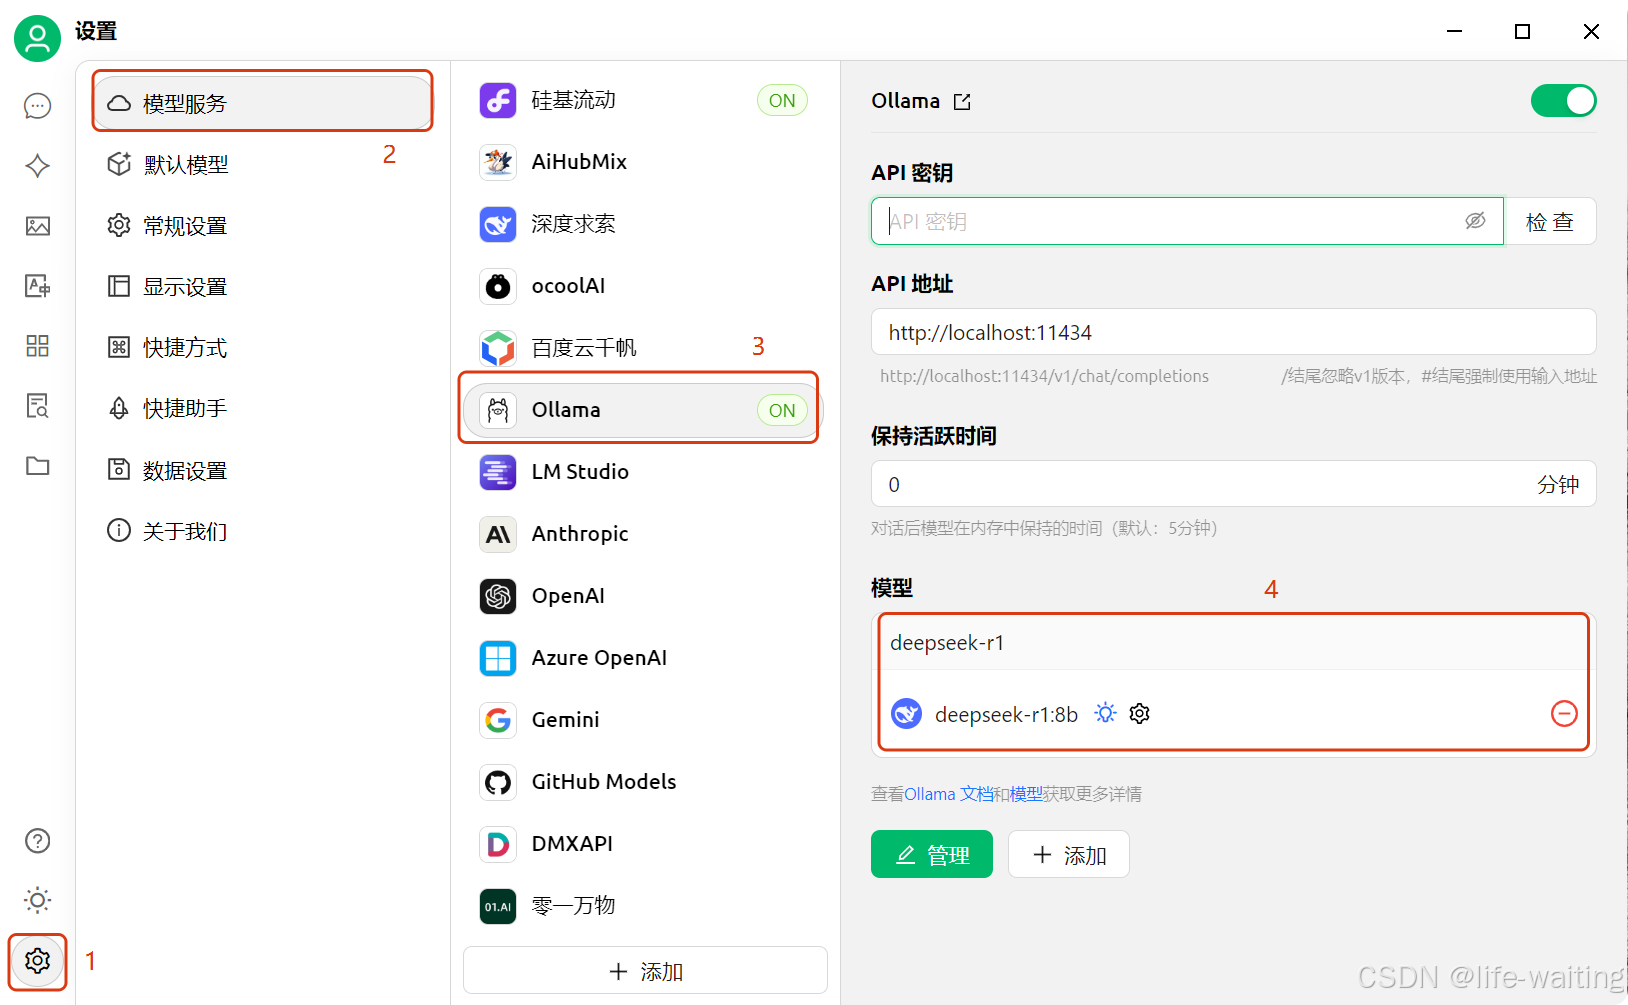Select 默认模型 settings menu
Screen dimensions: 1628x1005
(263, 165)
